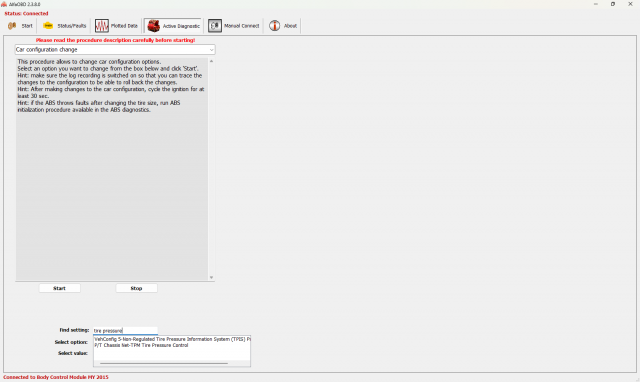Select P/T Chassis Net-TPM Tire Pressure Control

(x=141, y=345)
